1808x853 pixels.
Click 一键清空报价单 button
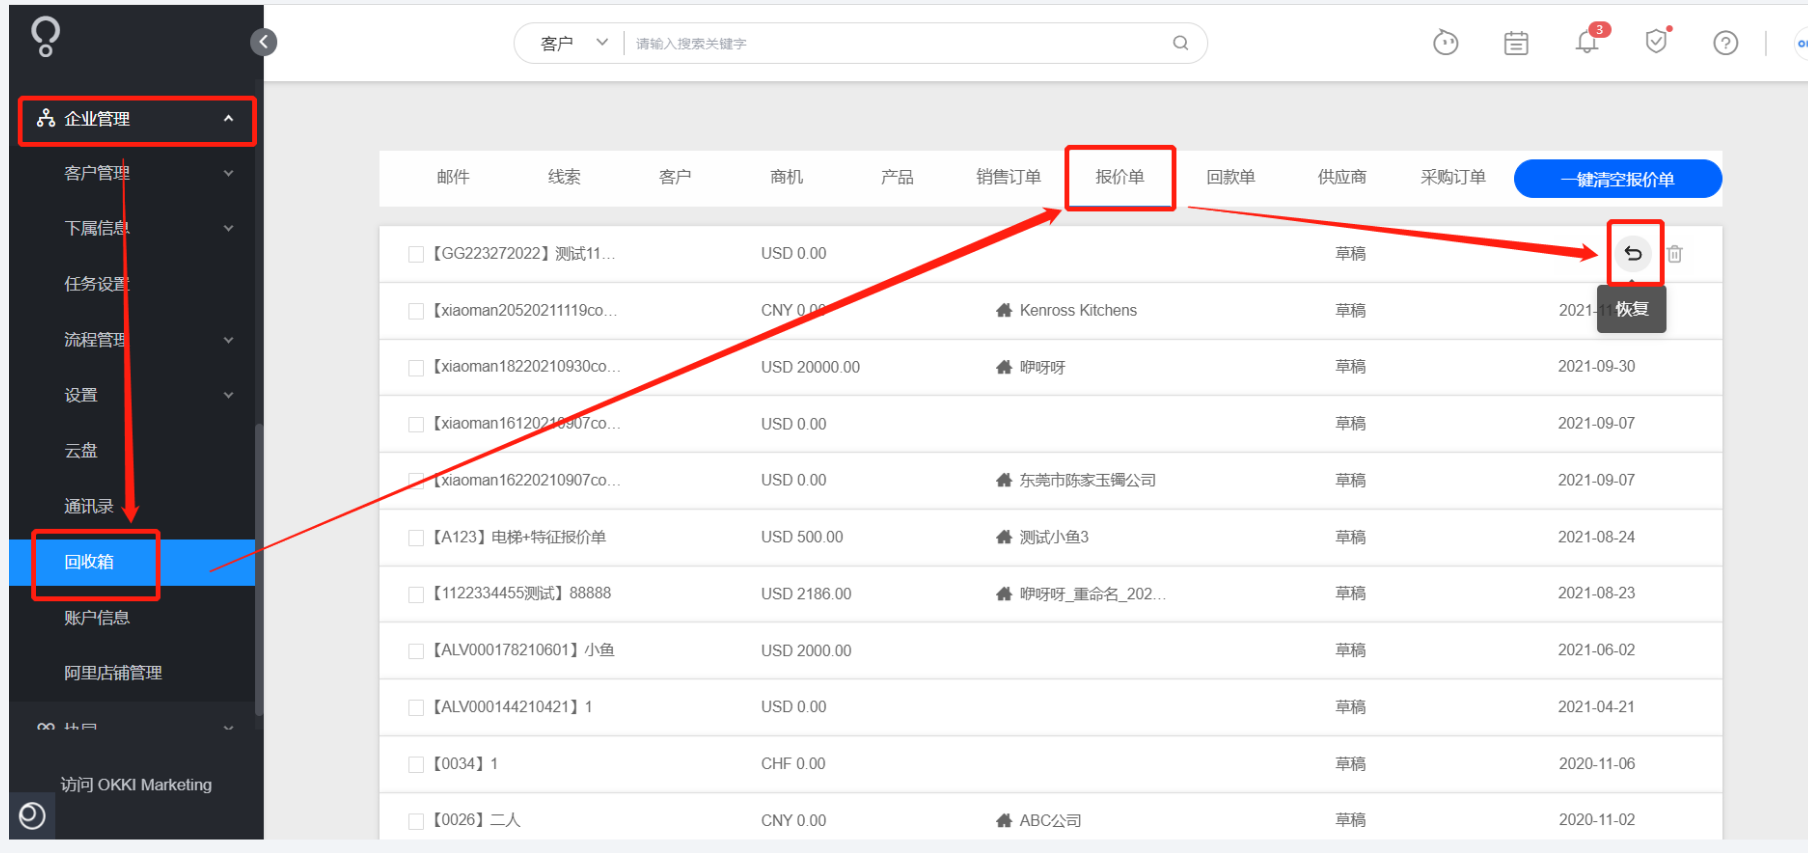[1617, 179]
